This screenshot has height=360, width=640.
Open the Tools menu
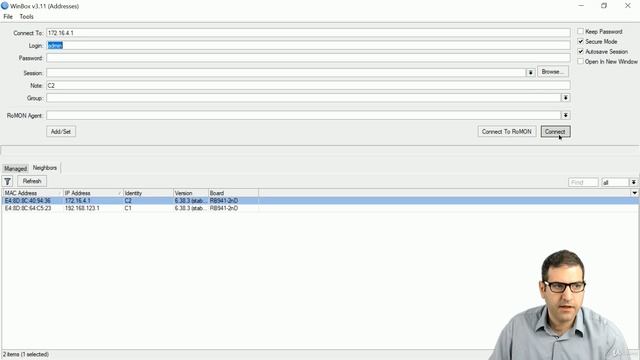[x=27, y=17]
